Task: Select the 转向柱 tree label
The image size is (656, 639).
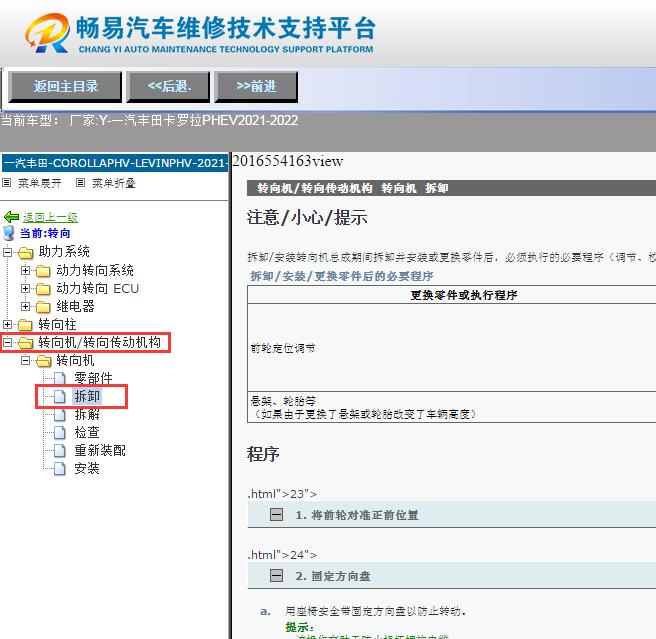Action: (x=57, y=324)
